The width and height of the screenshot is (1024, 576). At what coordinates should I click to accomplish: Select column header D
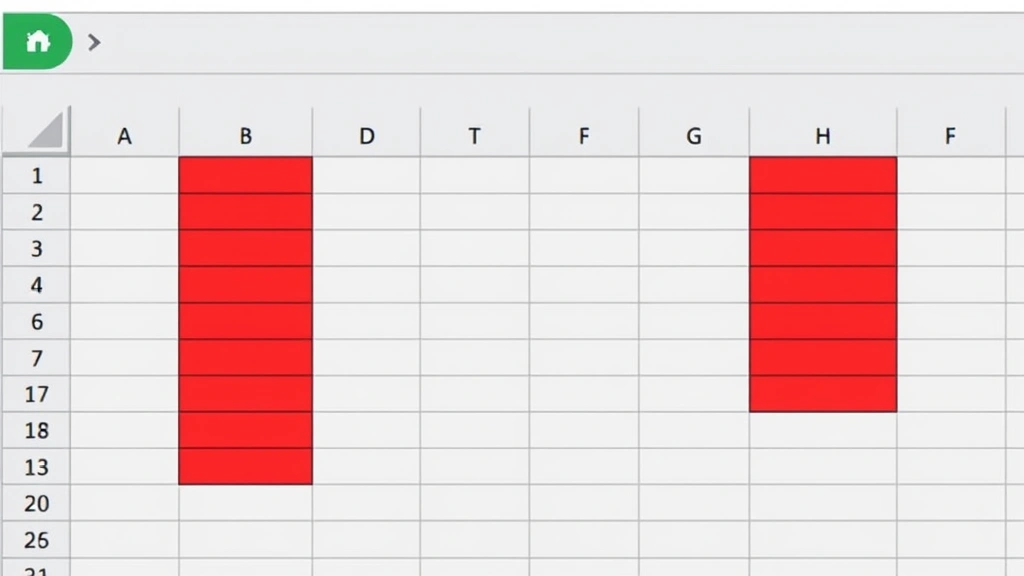pyautogui.click(x=367, y=135)
